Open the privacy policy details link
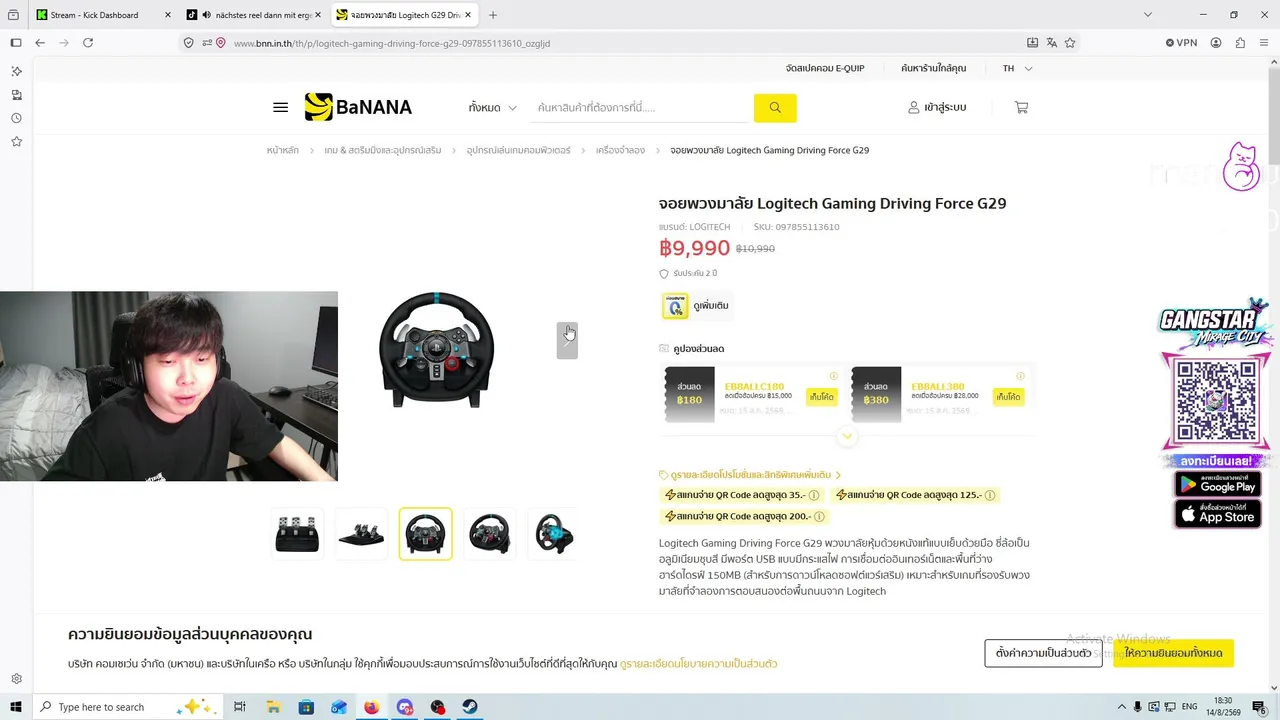 click(x=698, y=664)
